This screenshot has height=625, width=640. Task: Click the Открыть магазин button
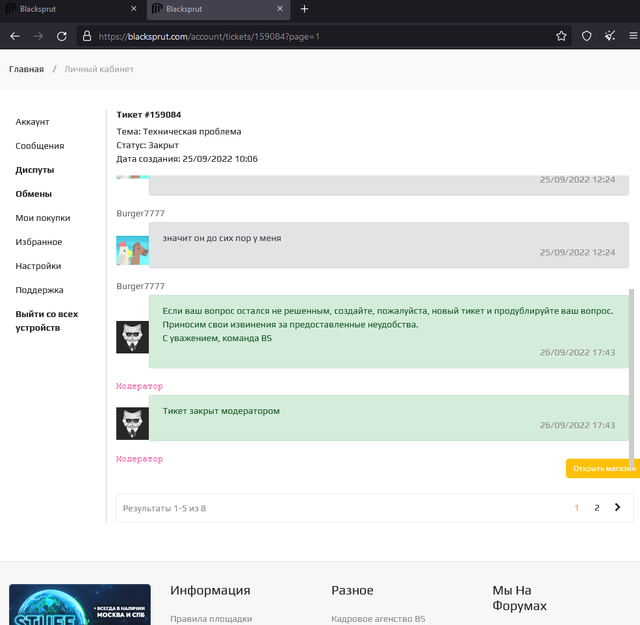[x=603, y=468]
